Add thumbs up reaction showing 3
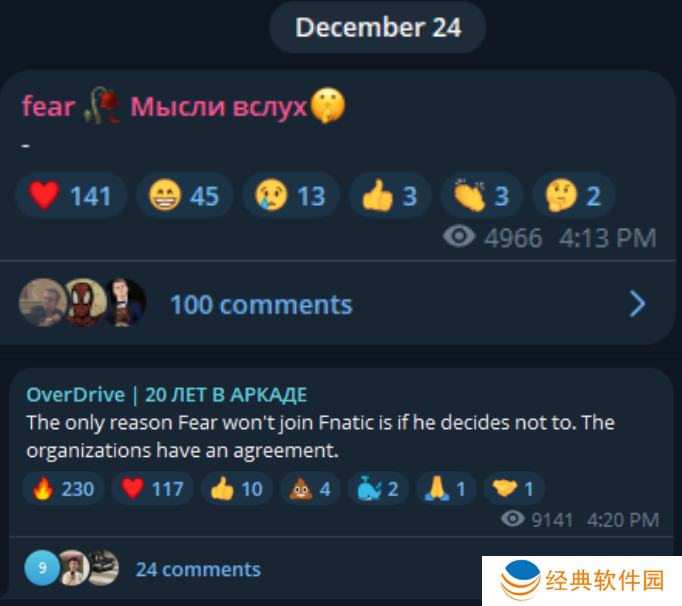The image size is (682, 606). (x=390, y=195)
